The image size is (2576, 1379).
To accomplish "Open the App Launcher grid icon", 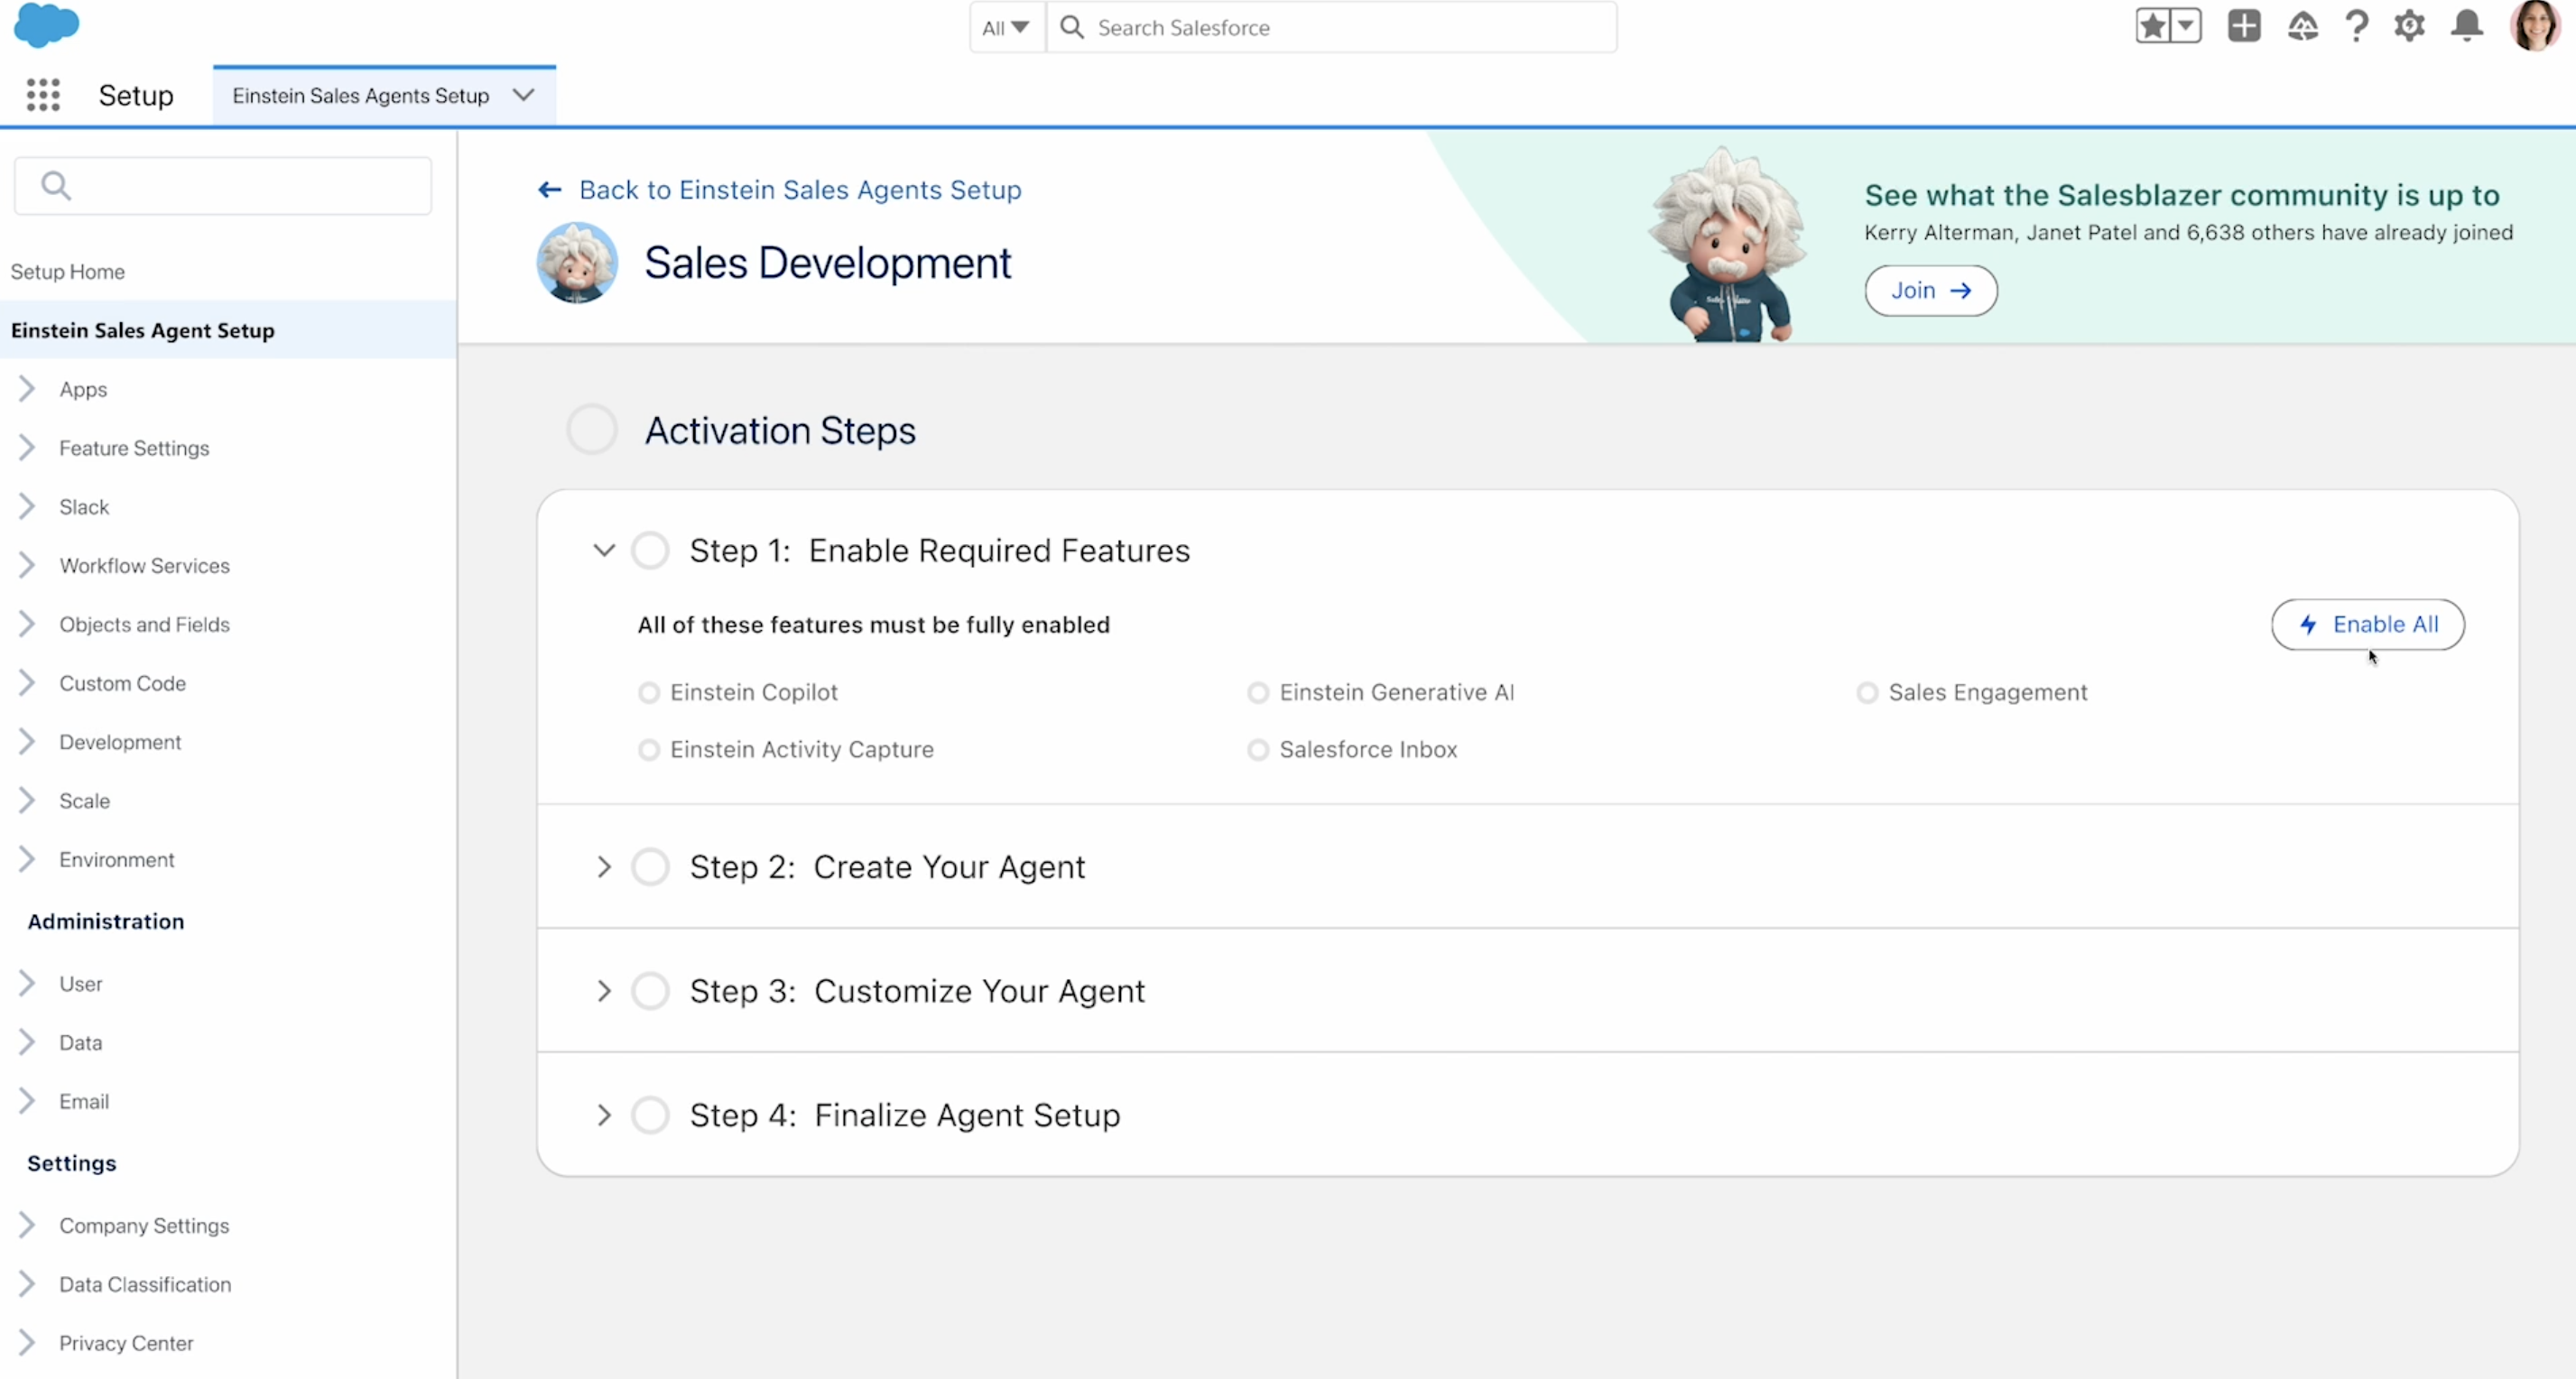I will pyautogui.click(x=43, y=95).
